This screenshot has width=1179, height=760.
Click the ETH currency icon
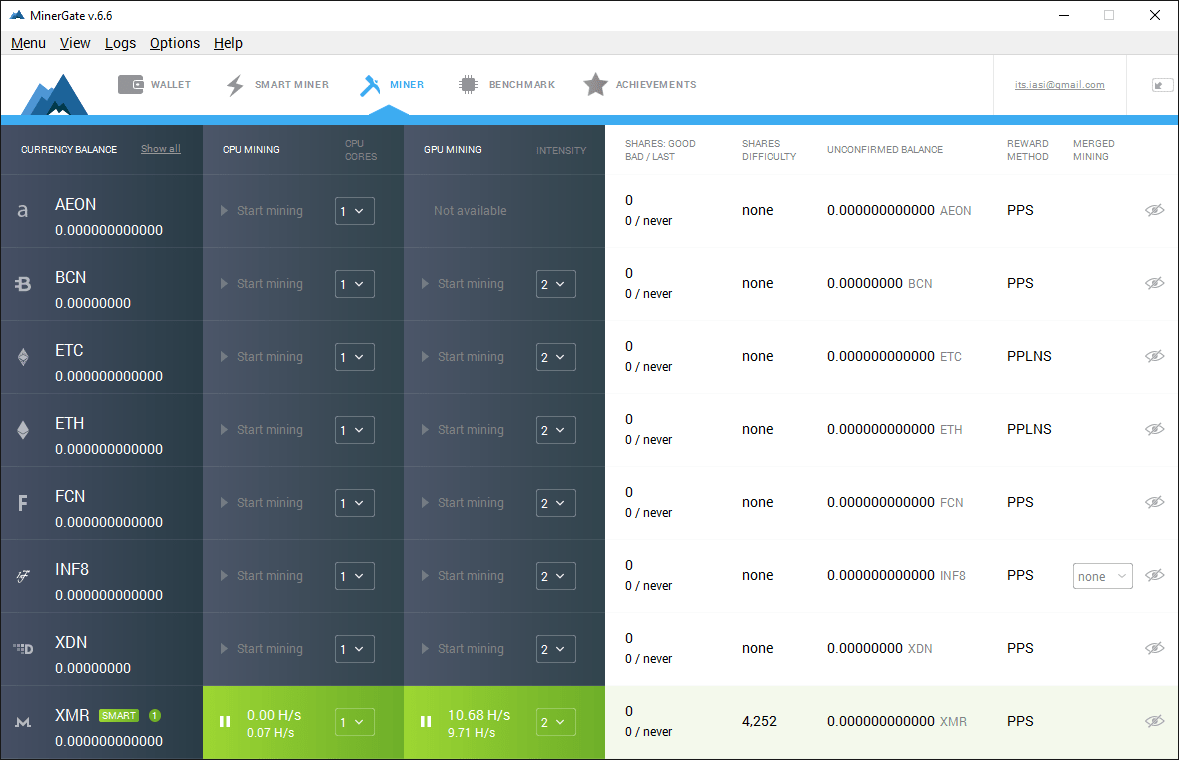[23, 430]
